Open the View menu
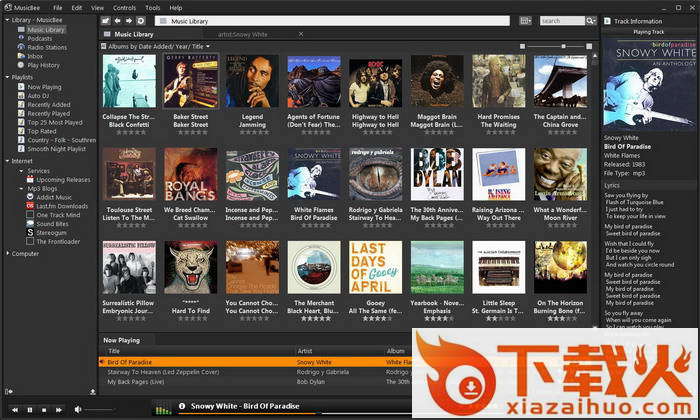This screenshot has width=700, height=420. 97,8
